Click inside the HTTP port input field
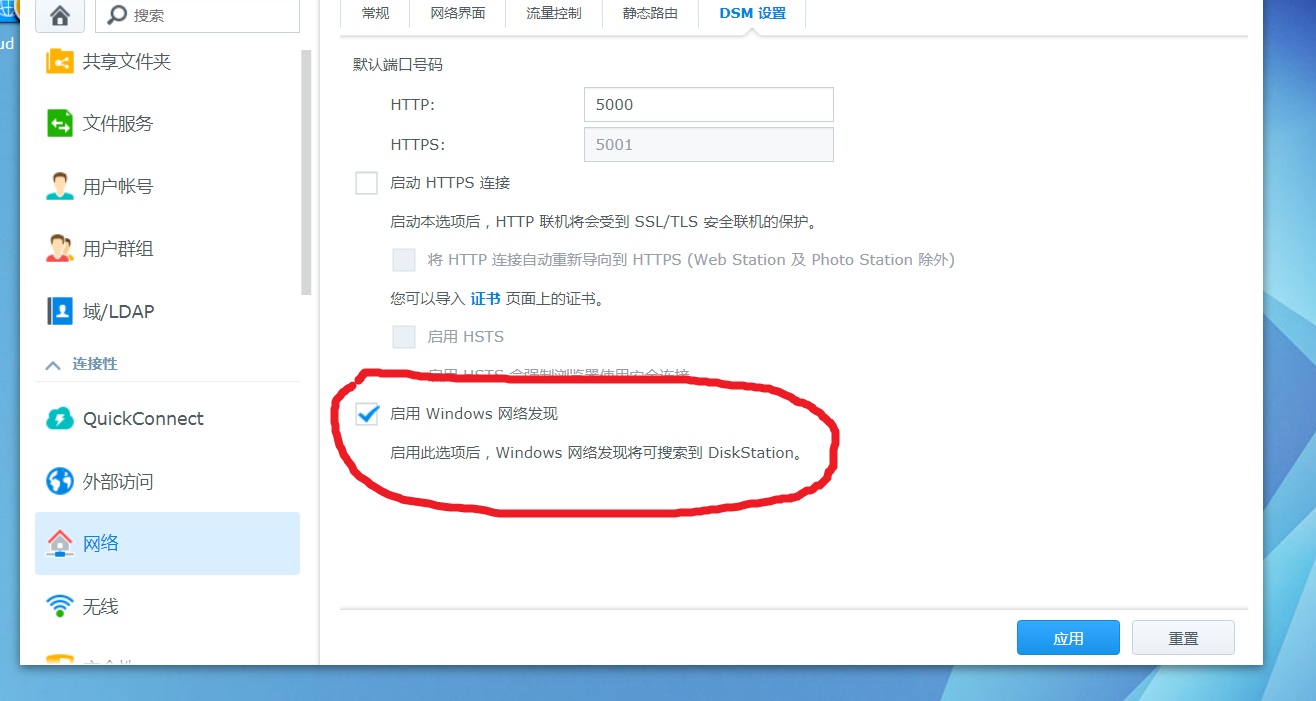The height and width of the screenshot is (701, 1316). (x=708, y=104)
